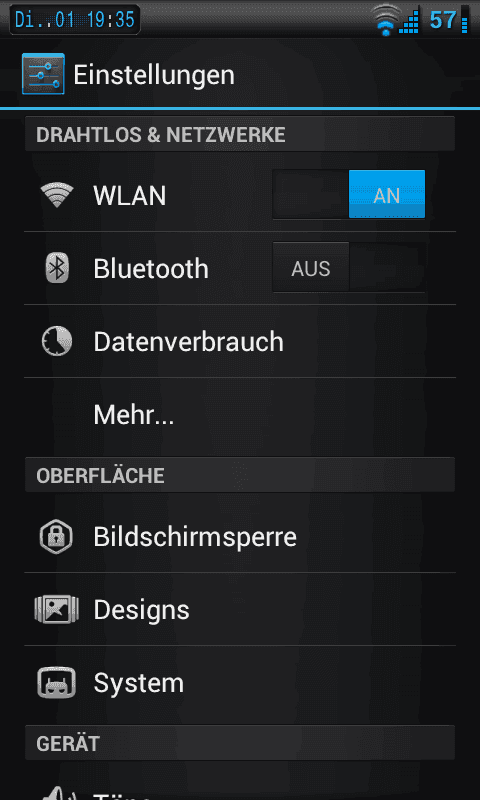Screen dimensions: 480x800
Task: Tap the WLAN label to open Wi-Fi settings
Action: 130,196
